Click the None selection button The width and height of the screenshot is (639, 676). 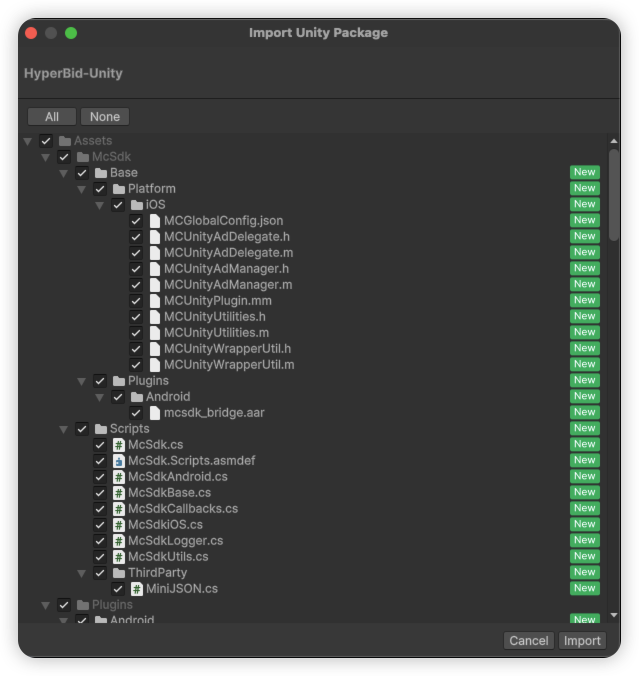click(x=104, y=117)
